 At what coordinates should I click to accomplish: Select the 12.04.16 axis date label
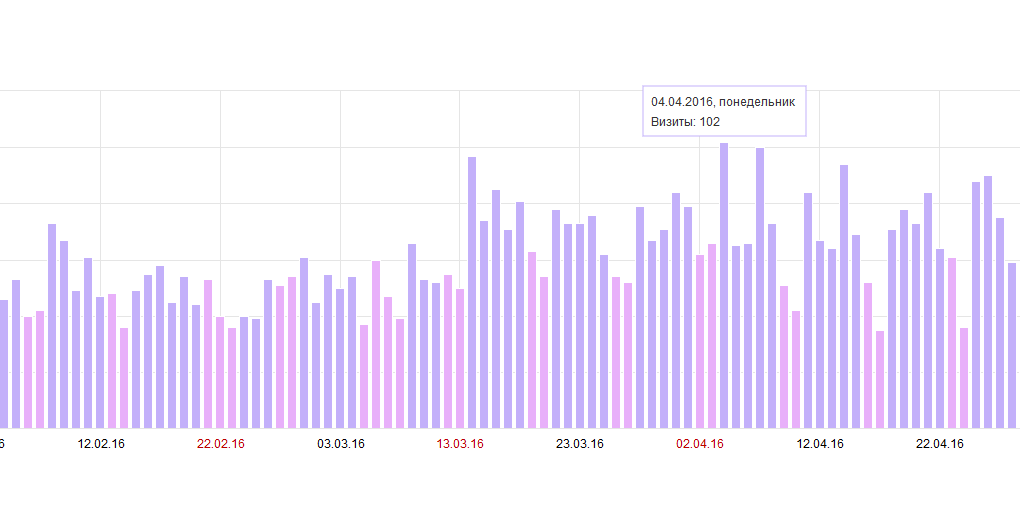(820, 444)
